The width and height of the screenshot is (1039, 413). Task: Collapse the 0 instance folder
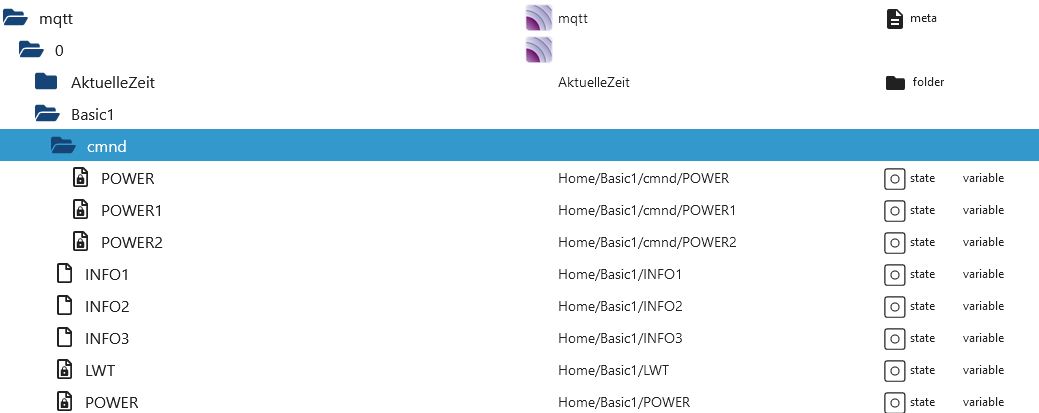coord(31,50)
